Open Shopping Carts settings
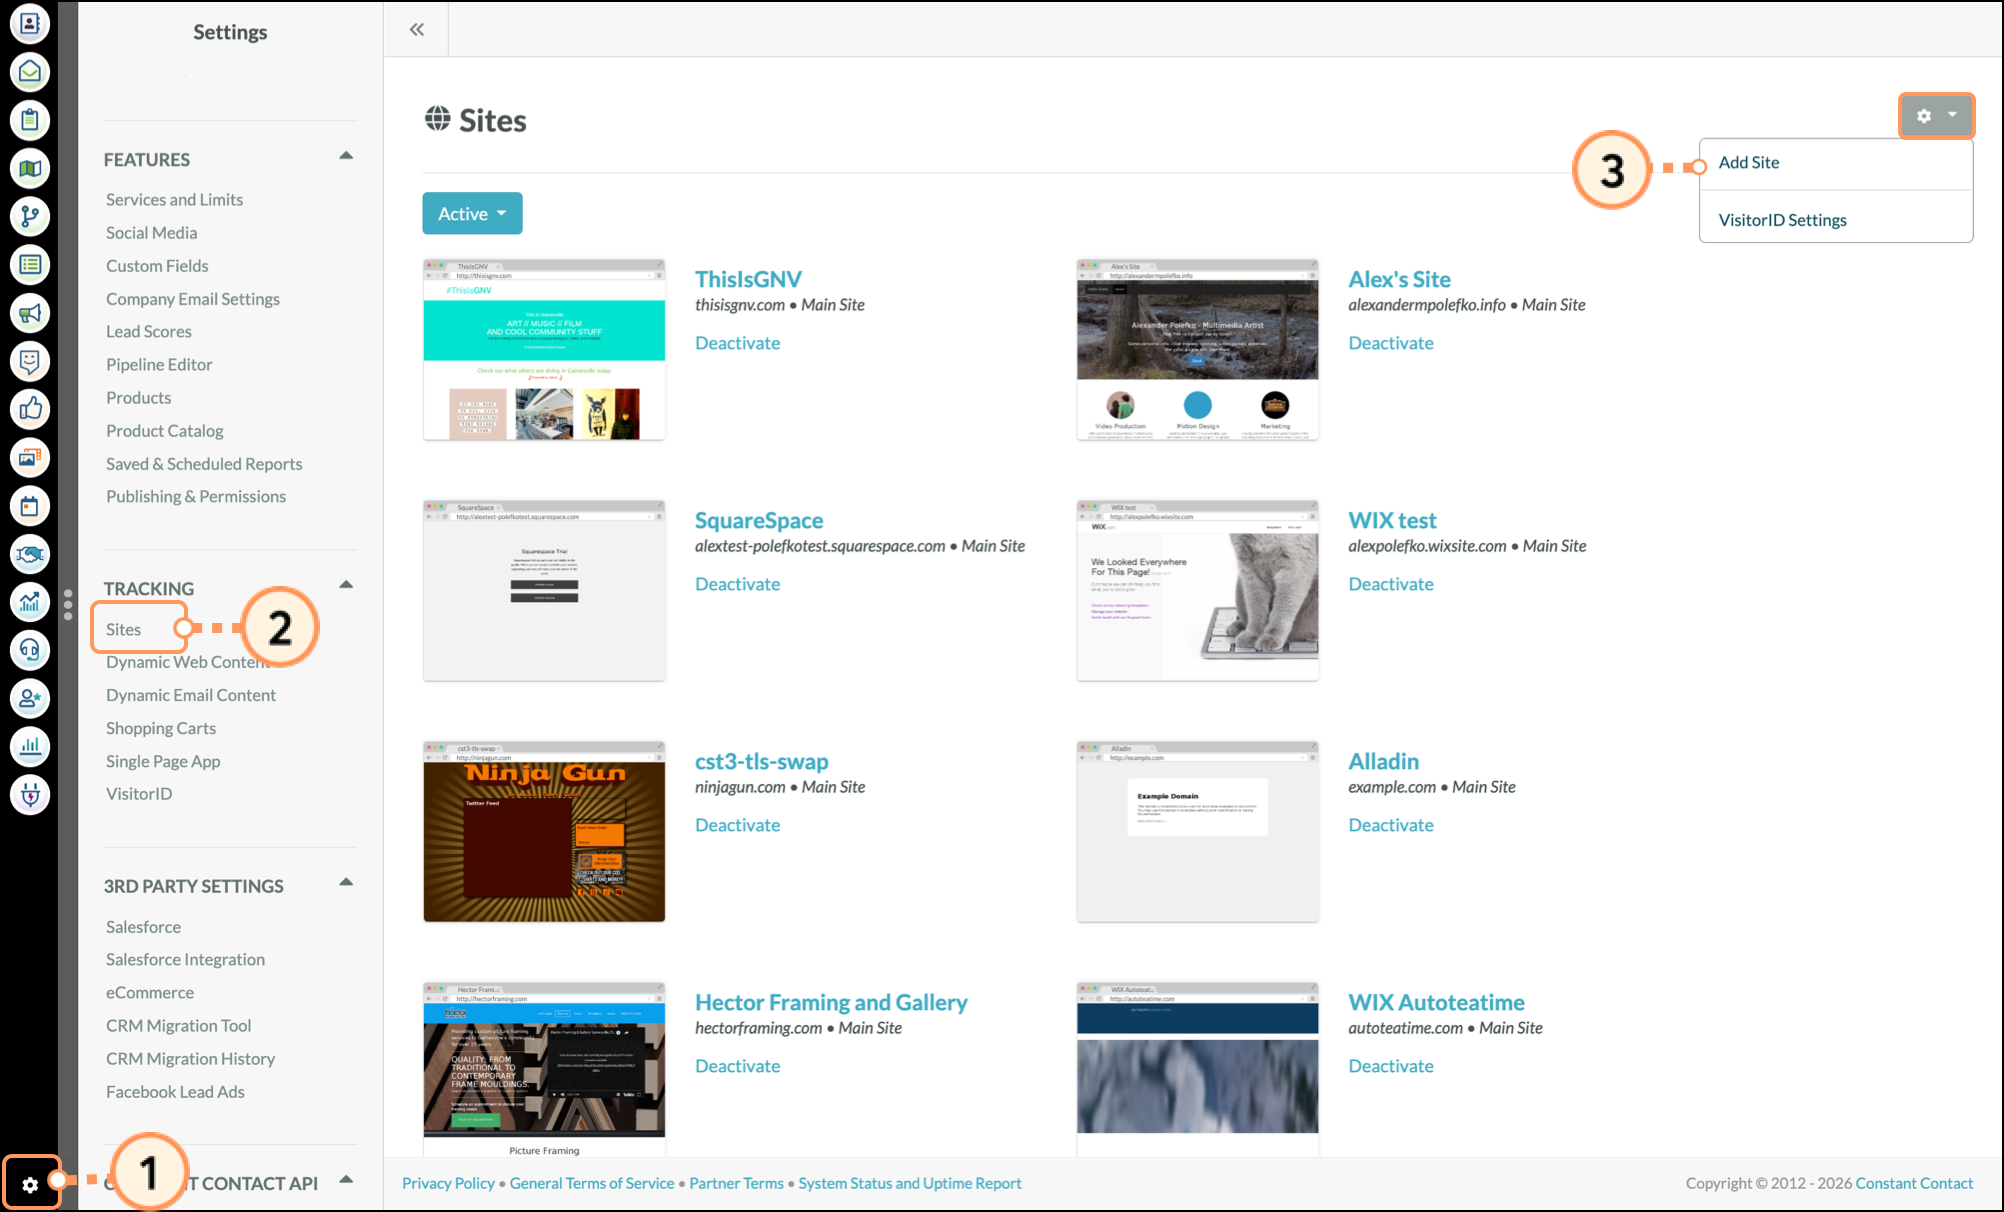This screenshot has width=2004, height=1212. pos(161,728)
